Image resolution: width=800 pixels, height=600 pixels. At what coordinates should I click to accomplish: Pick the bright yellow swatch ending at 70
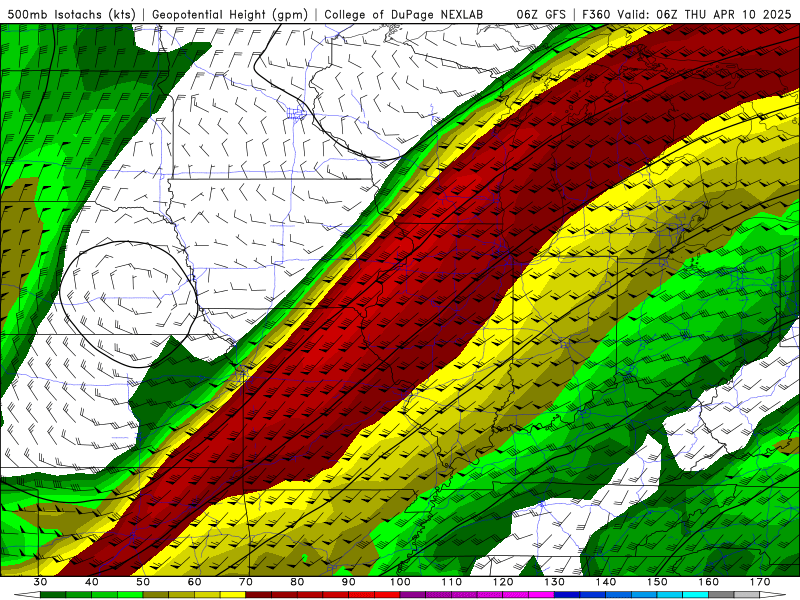point(233,595)
